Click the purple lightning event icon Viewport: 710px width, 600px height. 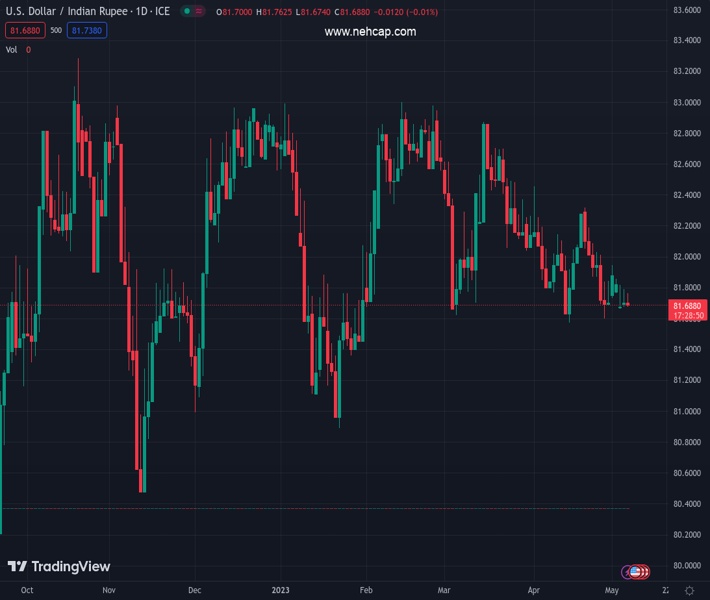click(628, 572)
